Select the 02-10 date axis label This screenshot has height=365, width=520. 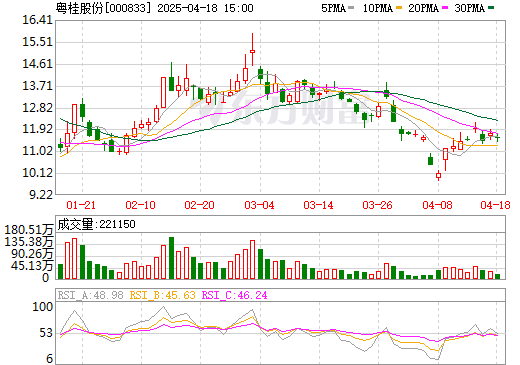point(140,205)
